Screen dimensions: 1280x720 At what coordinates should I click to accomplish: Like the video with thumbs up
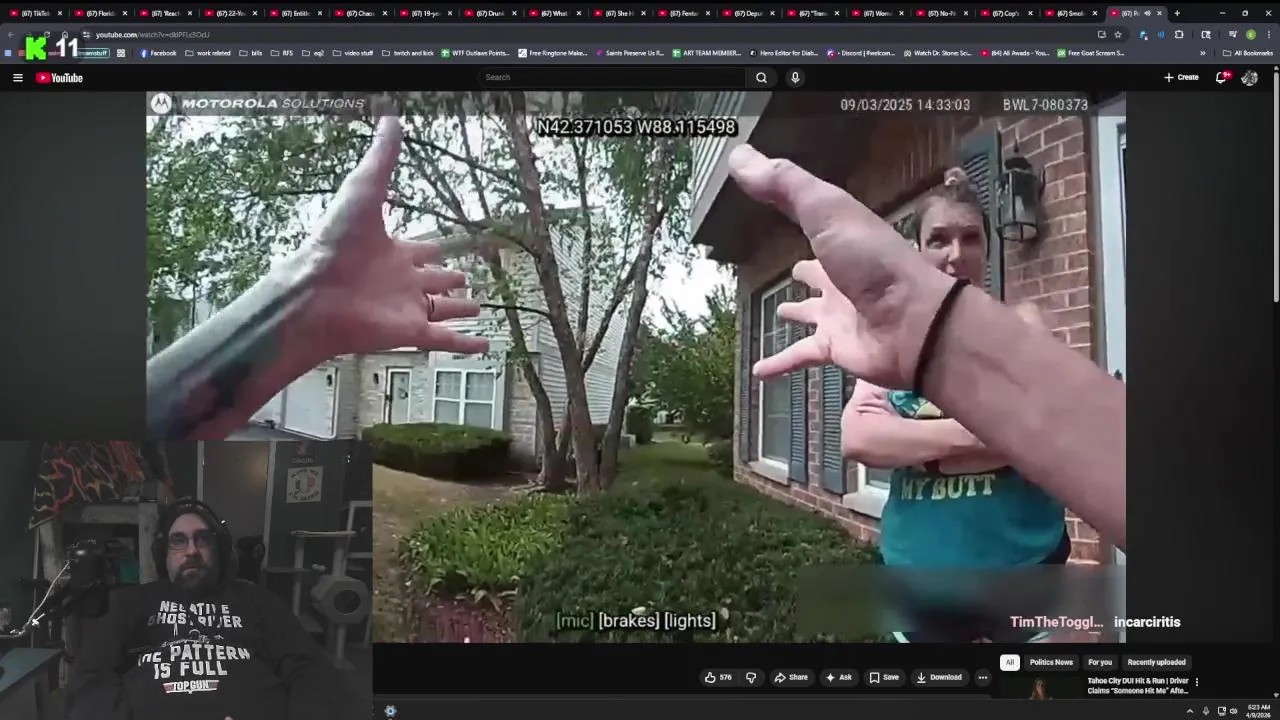718,677
